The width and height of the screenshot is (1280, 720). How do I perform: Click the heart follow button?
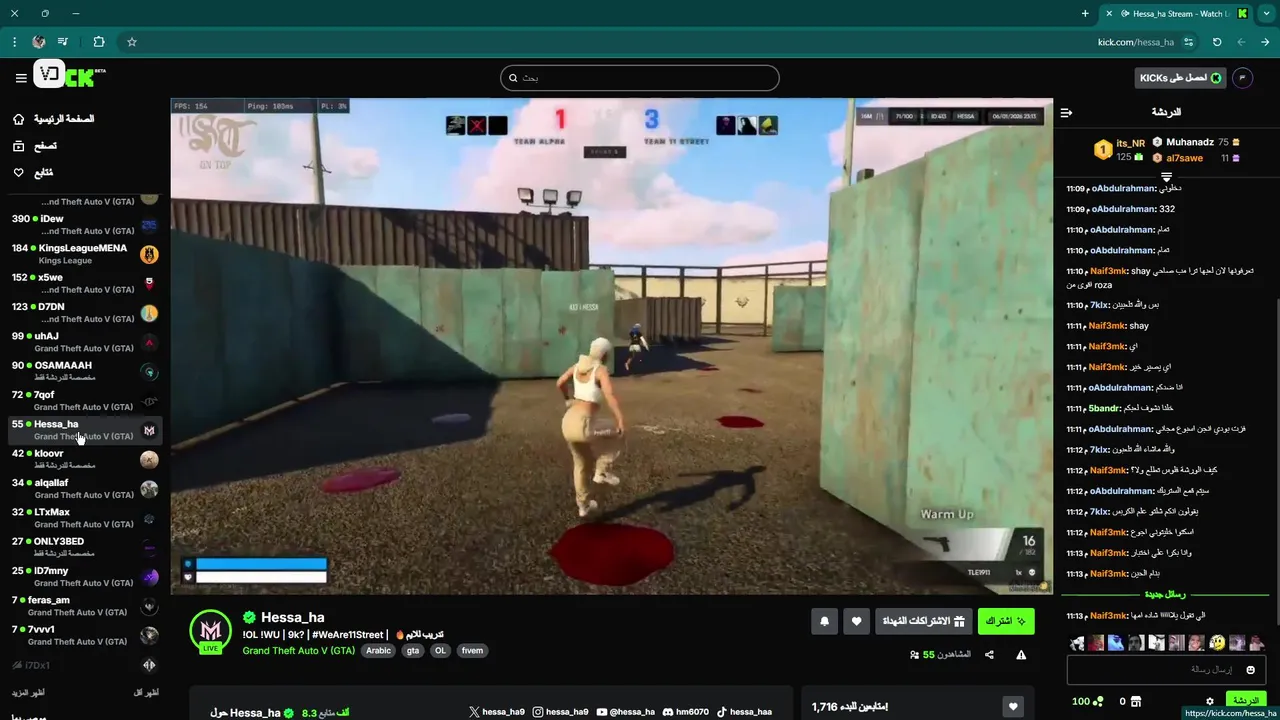857,621
